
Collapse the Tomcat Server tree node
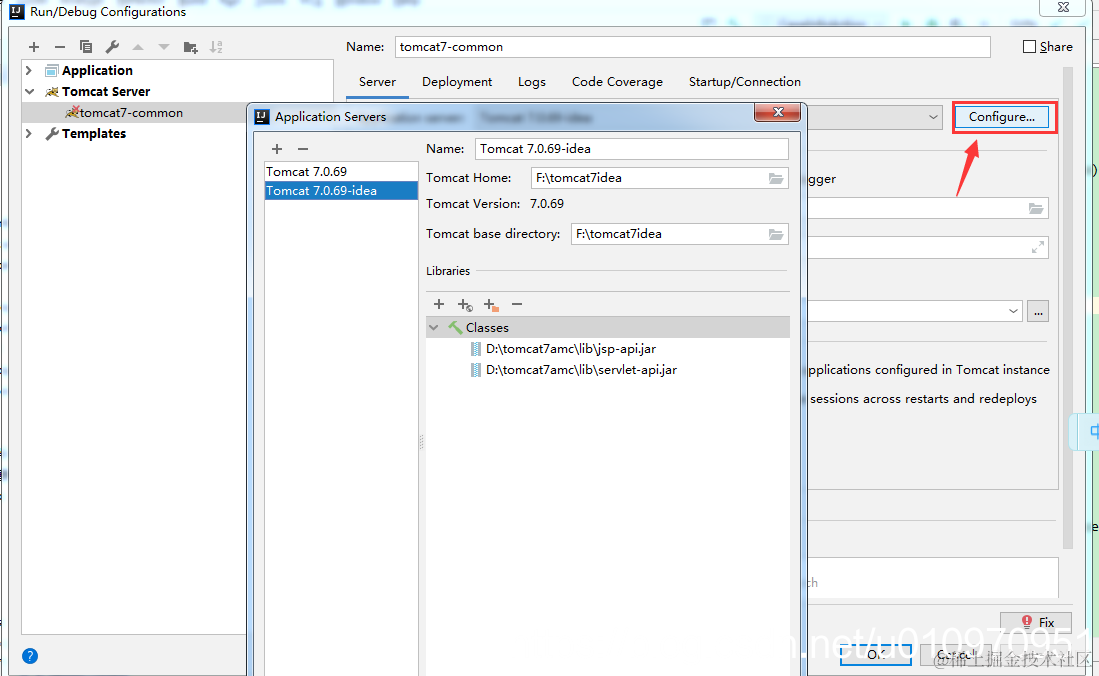click(x=29, y=91)
